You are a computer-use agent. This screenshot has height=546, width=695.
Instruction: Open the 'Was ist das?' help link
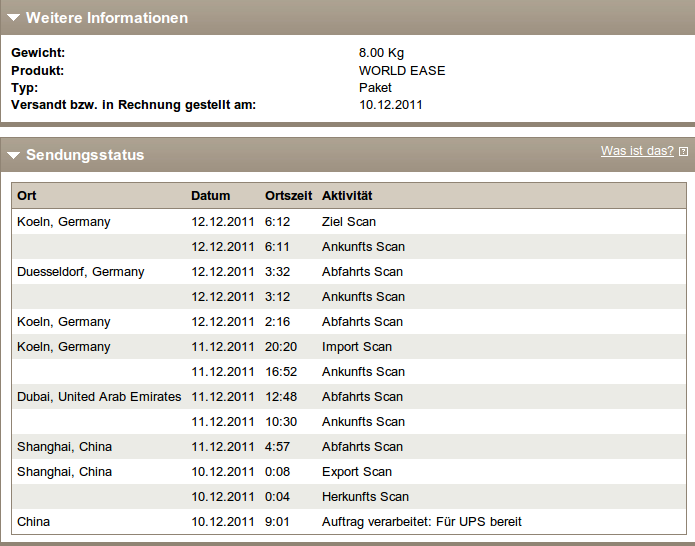pos(637,151)
